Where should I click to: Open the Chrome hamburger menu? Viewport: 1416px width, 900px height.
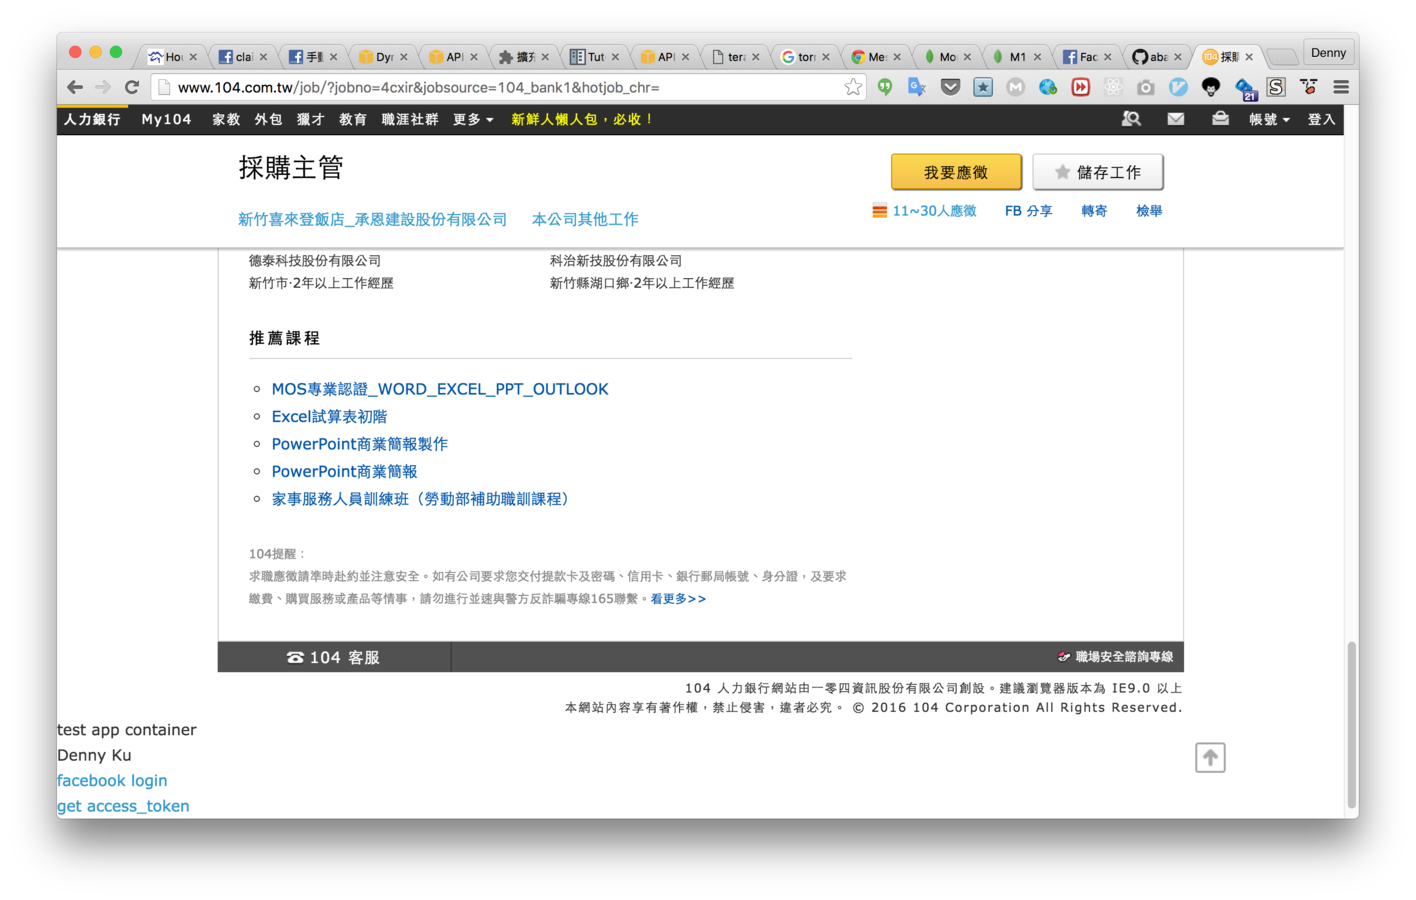[1341, 87]
